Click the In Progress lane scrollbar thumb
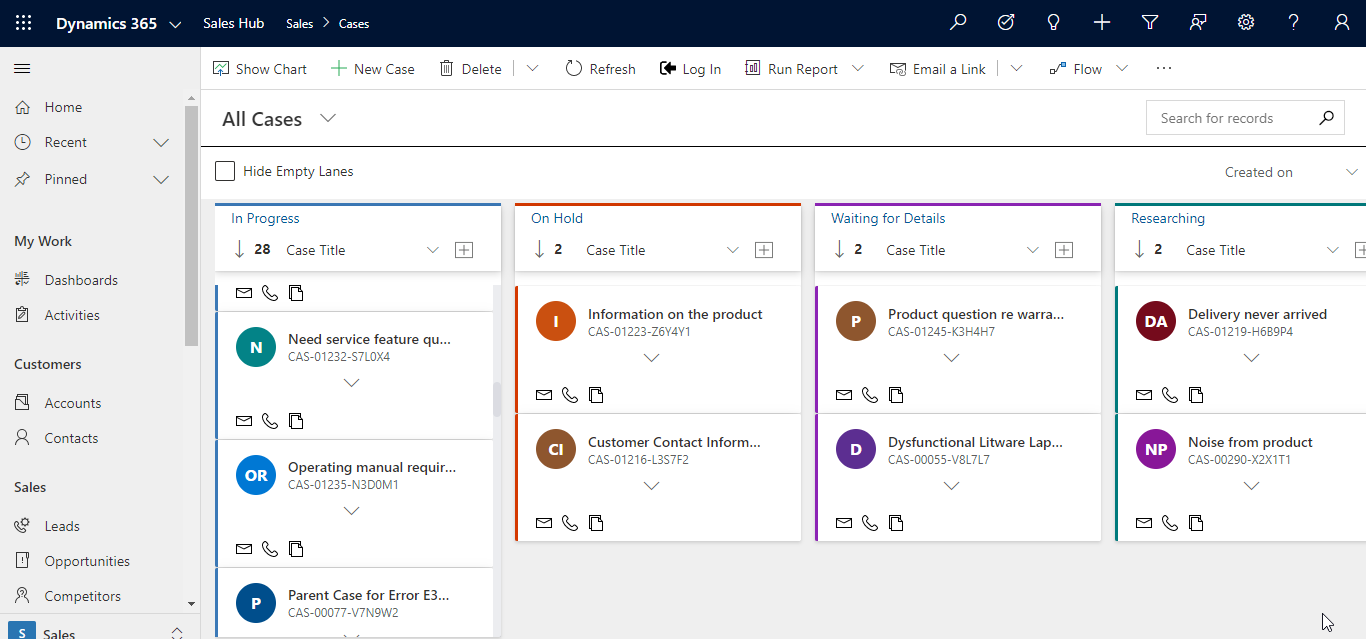Viewport: 1366px width, 639px height. pos(497,399)
